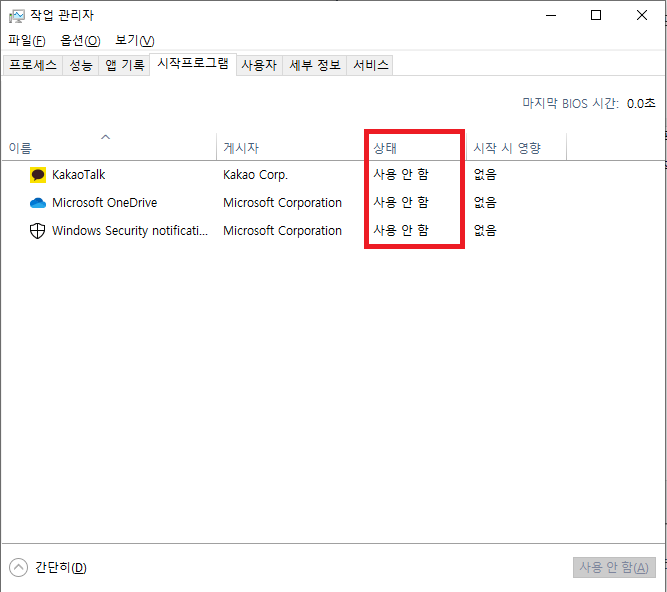Click Windows Security's Microsoft Corporation publisher cell
The image size is (667, 592).
282,231
